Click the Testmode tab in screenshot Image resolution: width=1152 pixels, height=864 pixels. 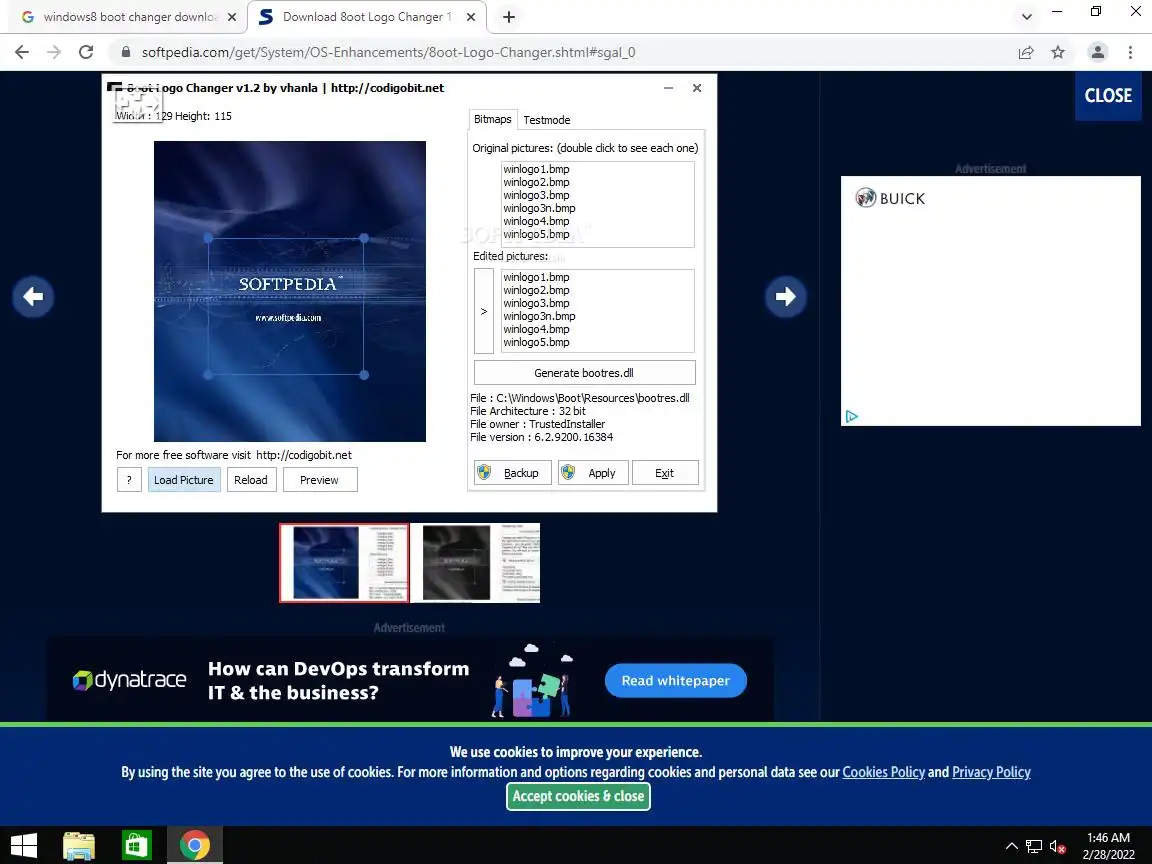click(x=547, y=120)
